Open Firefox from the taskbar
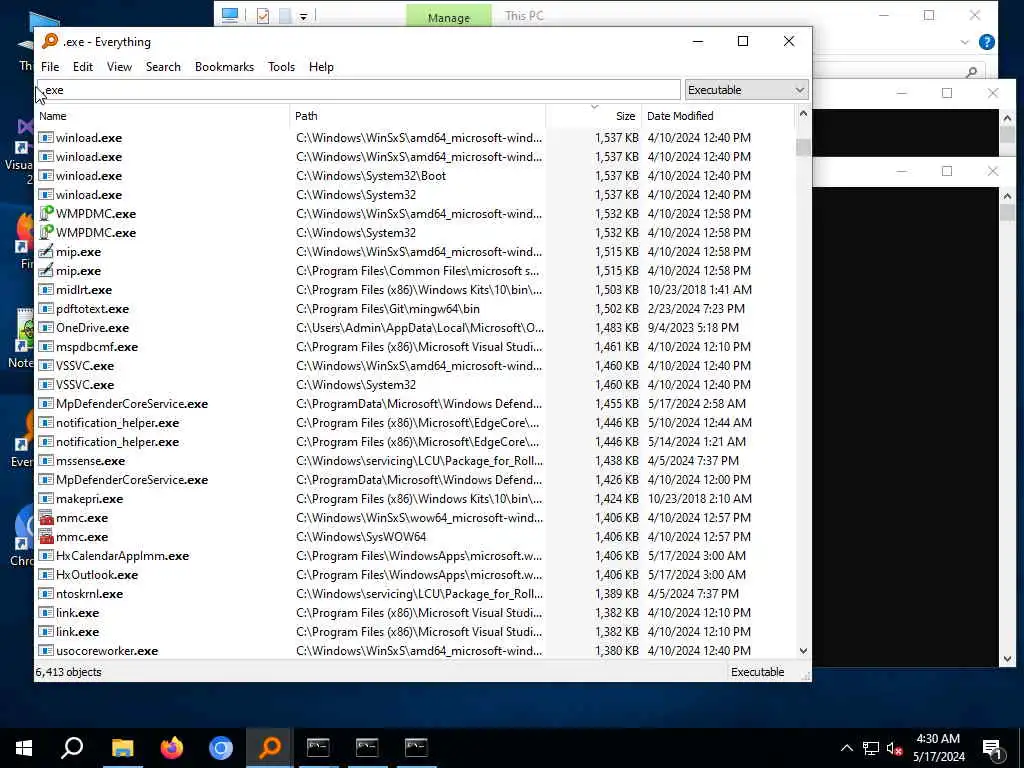 pyautogui.click(x=172, y=748)
